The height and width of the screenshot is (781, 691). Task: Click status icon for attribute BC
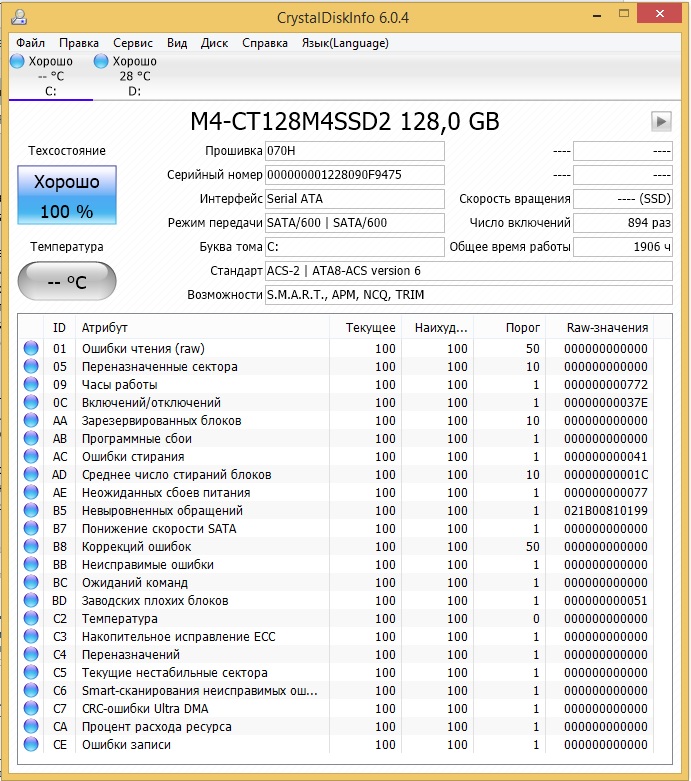coord(31,582)
